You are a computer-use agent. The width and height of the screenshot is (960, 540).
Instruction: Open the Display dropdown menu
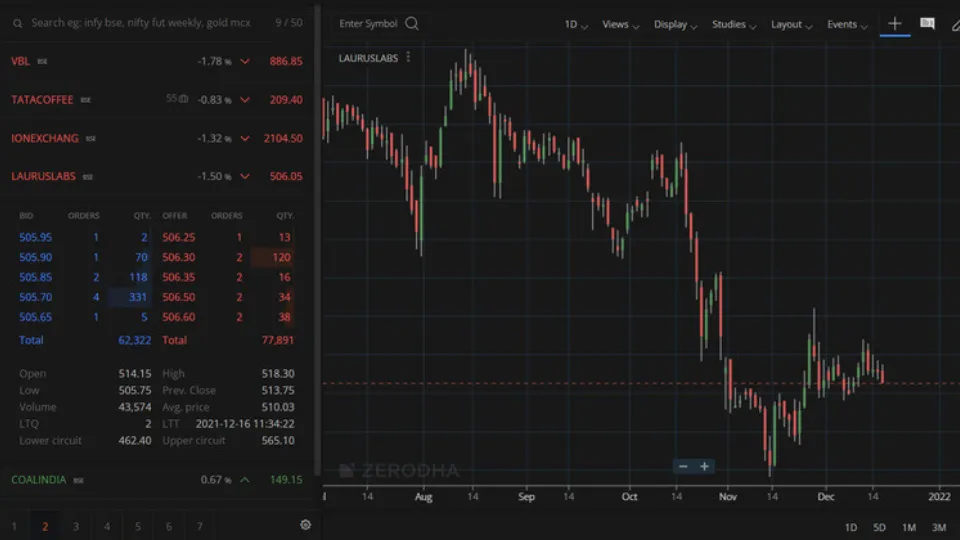[x=675, y=24]
